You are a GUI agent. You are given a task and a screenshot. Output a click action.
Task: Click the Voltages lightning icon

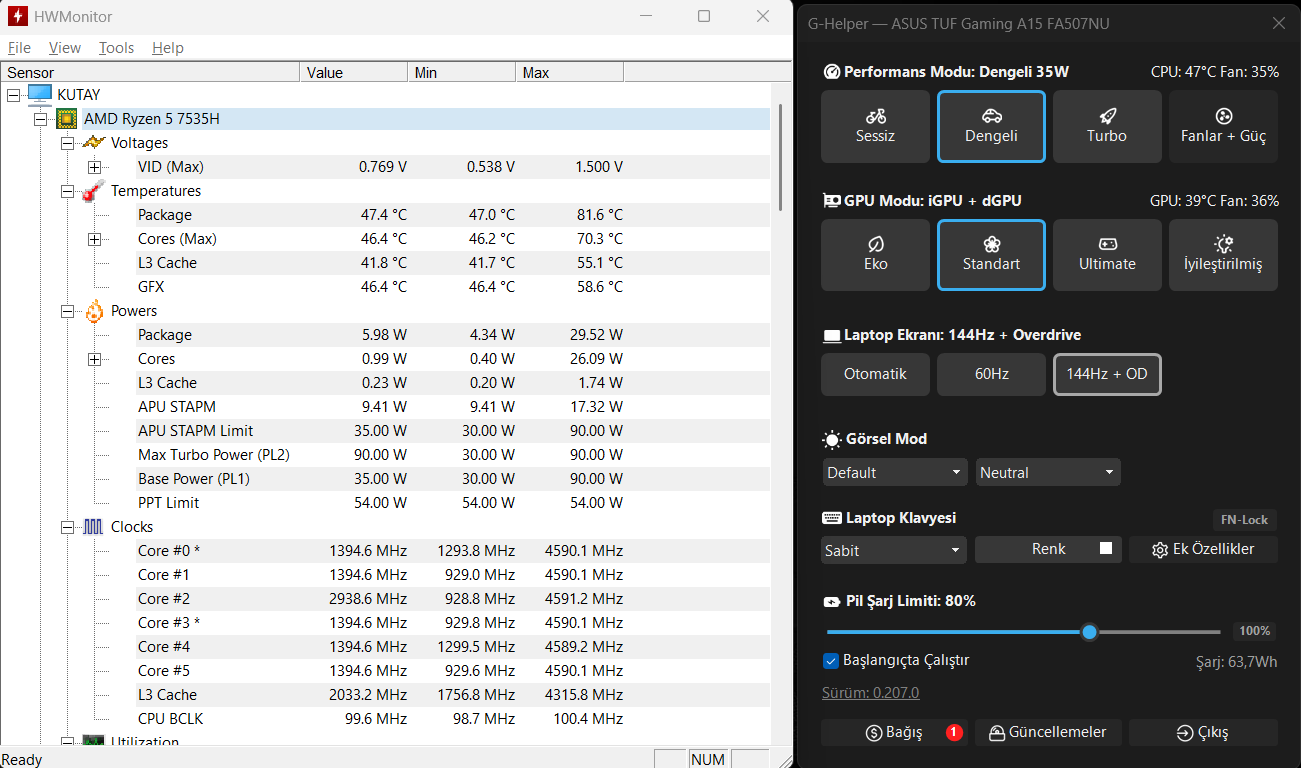click(93, 143)
